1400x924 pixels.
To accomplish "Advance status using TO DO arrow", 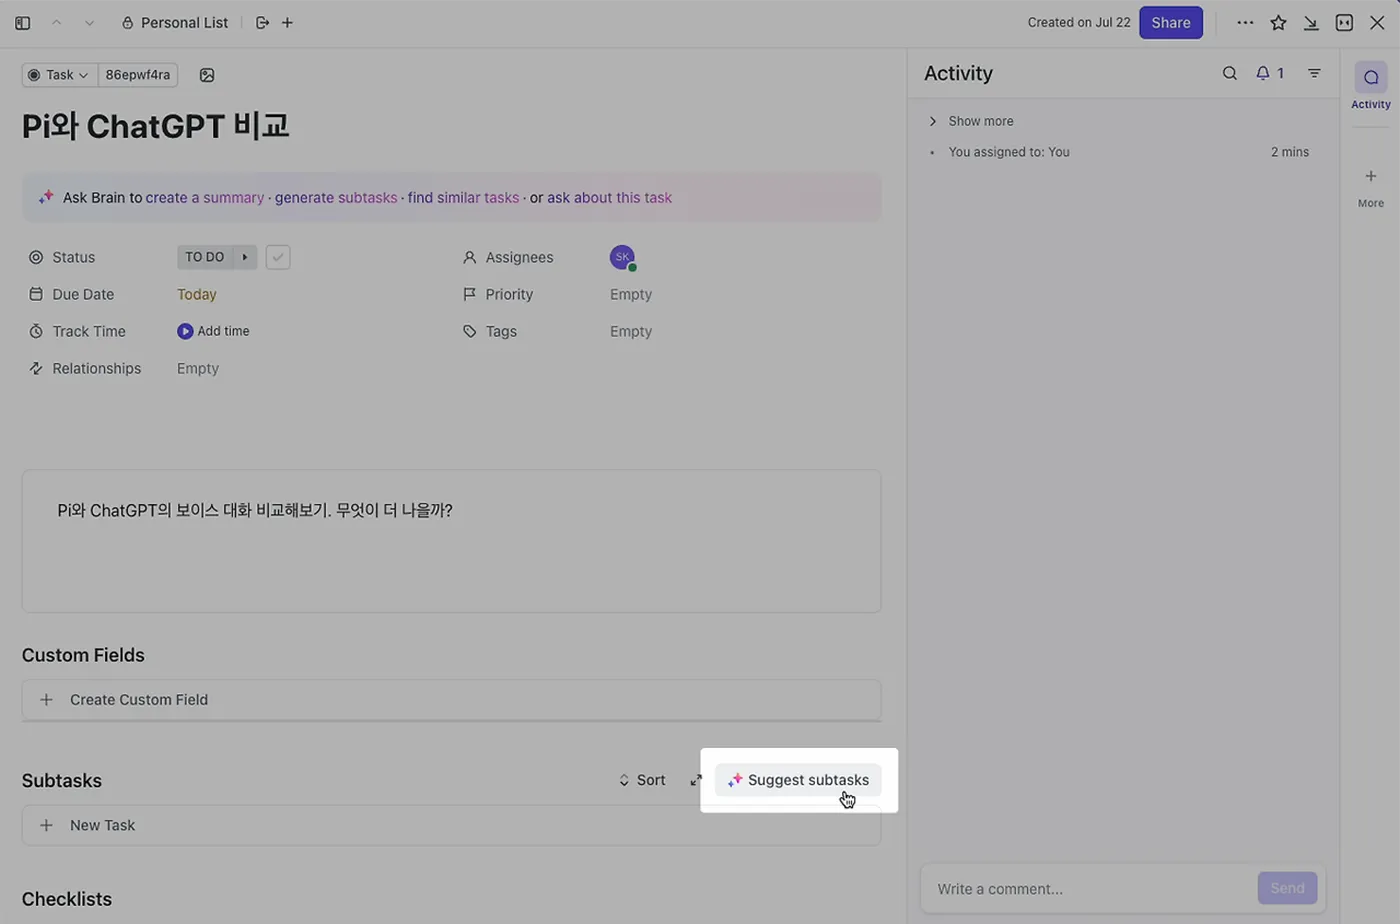I will (x=245, y=257).
